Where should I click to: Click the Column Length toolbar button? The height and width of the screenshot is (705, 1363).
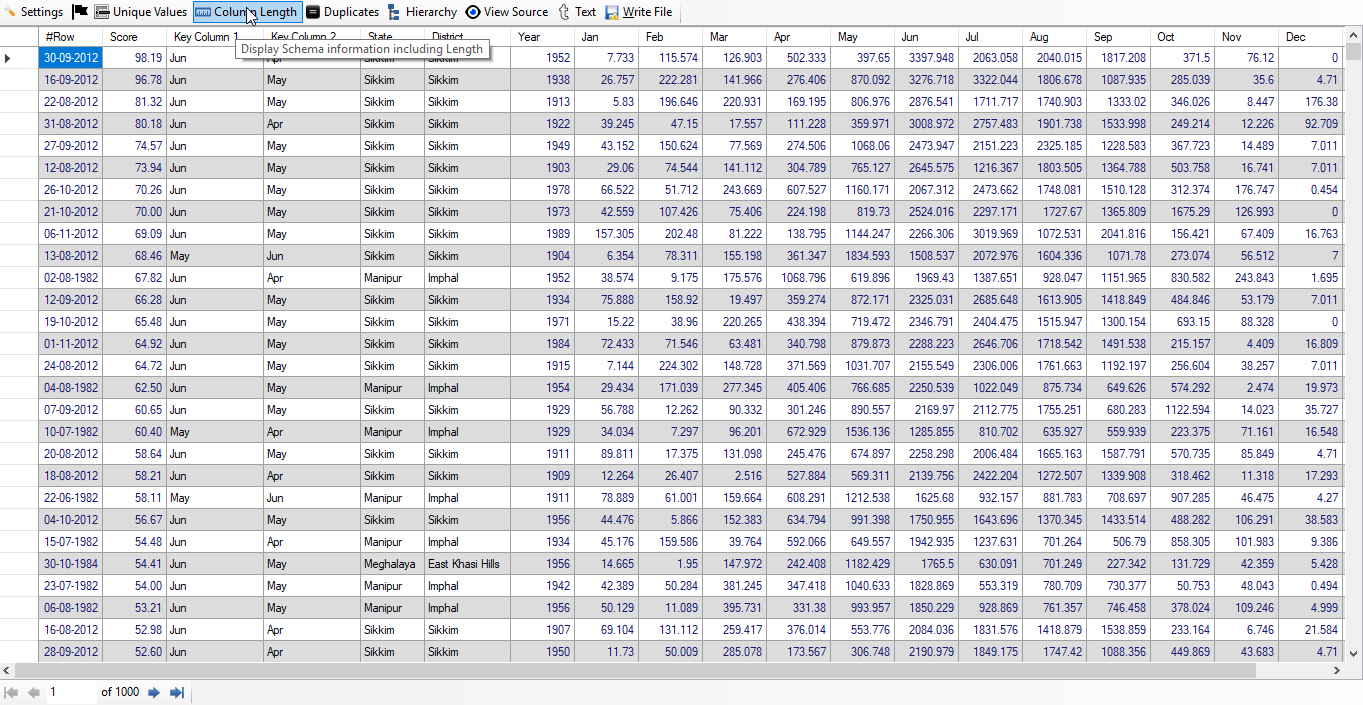point(246,12)
